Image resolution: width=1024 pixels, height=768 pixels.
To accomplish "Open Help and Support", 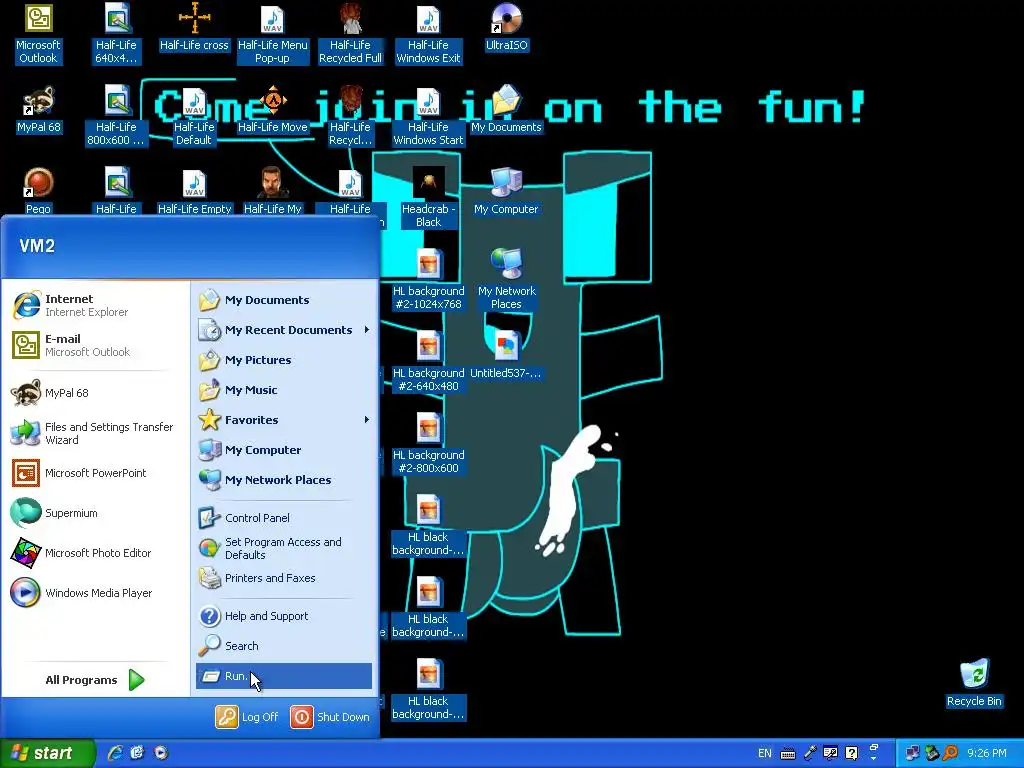I will click(x=284, y=616).
